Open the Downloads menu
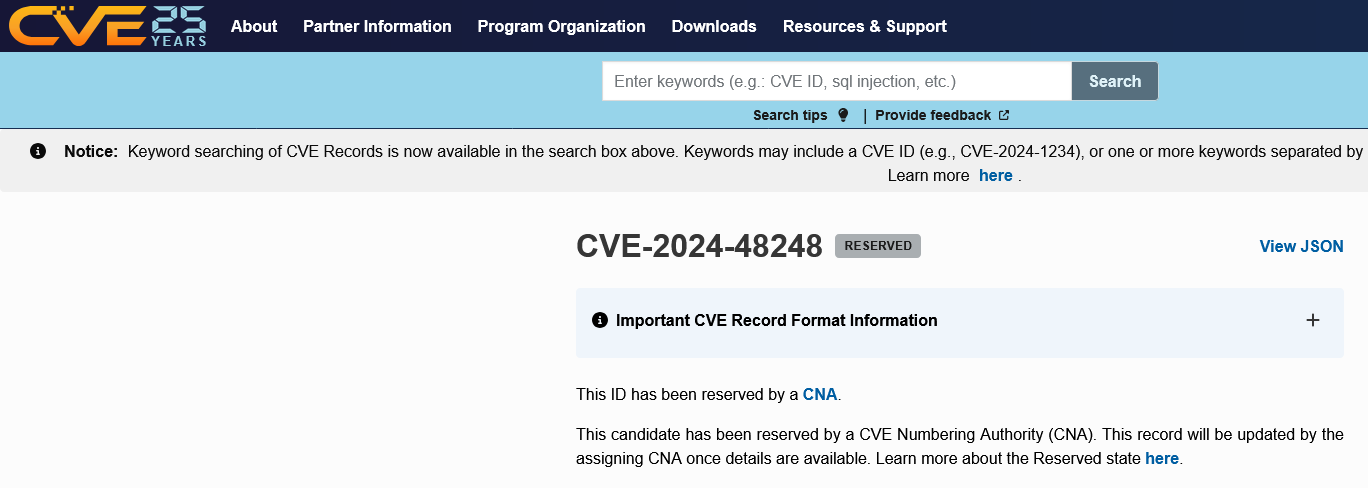Screen dimensions: 1368x488 click(x=714, y=26)
